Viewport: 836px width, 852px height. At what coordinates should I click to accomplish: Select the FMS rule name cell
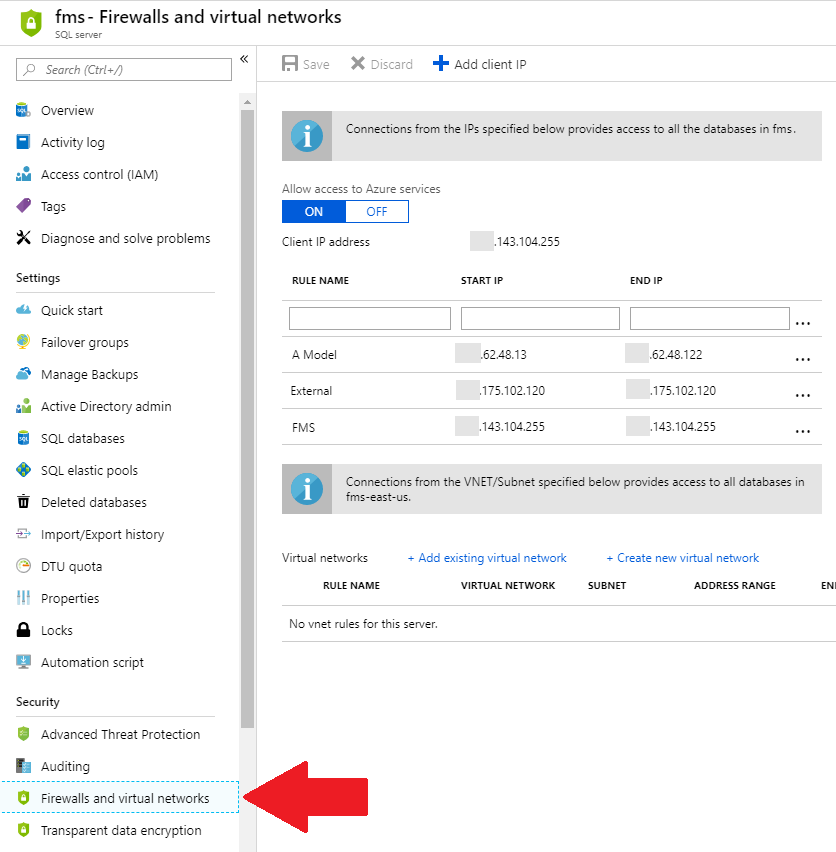pyautogui.click(x=303, y=428)
